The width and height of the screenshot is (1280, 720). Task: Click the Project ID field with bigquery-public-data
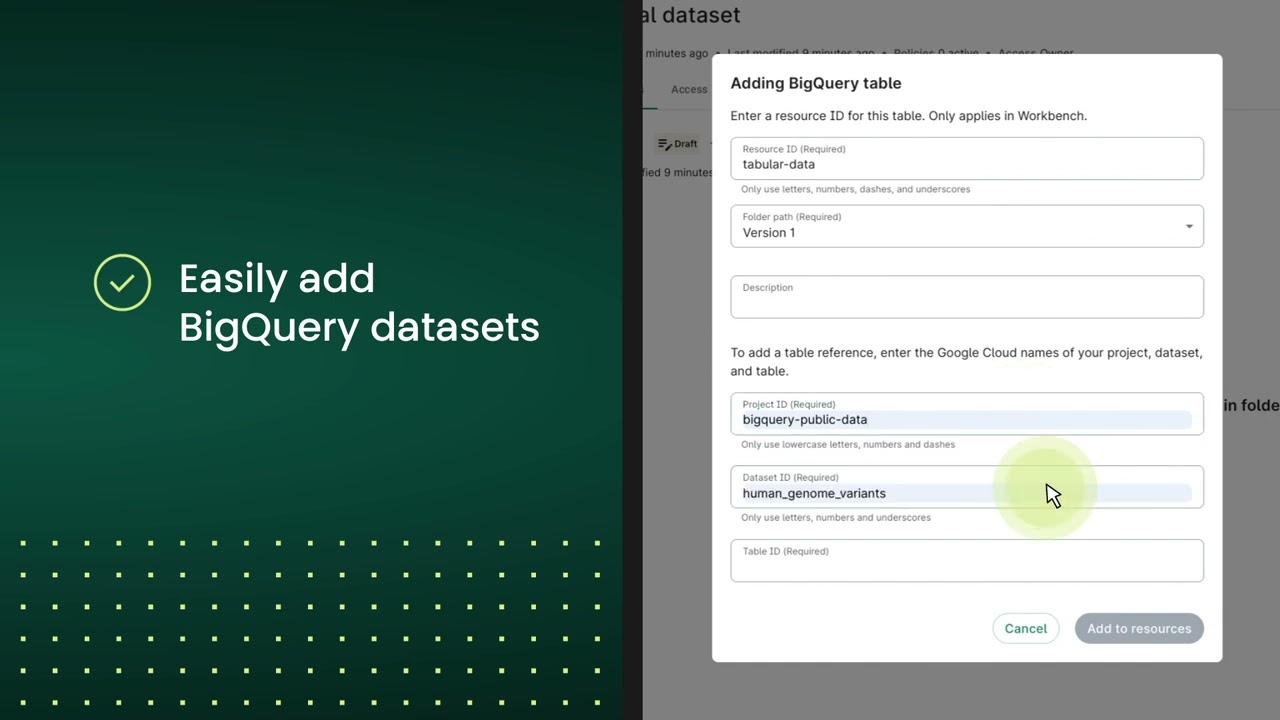click(967, 414)
